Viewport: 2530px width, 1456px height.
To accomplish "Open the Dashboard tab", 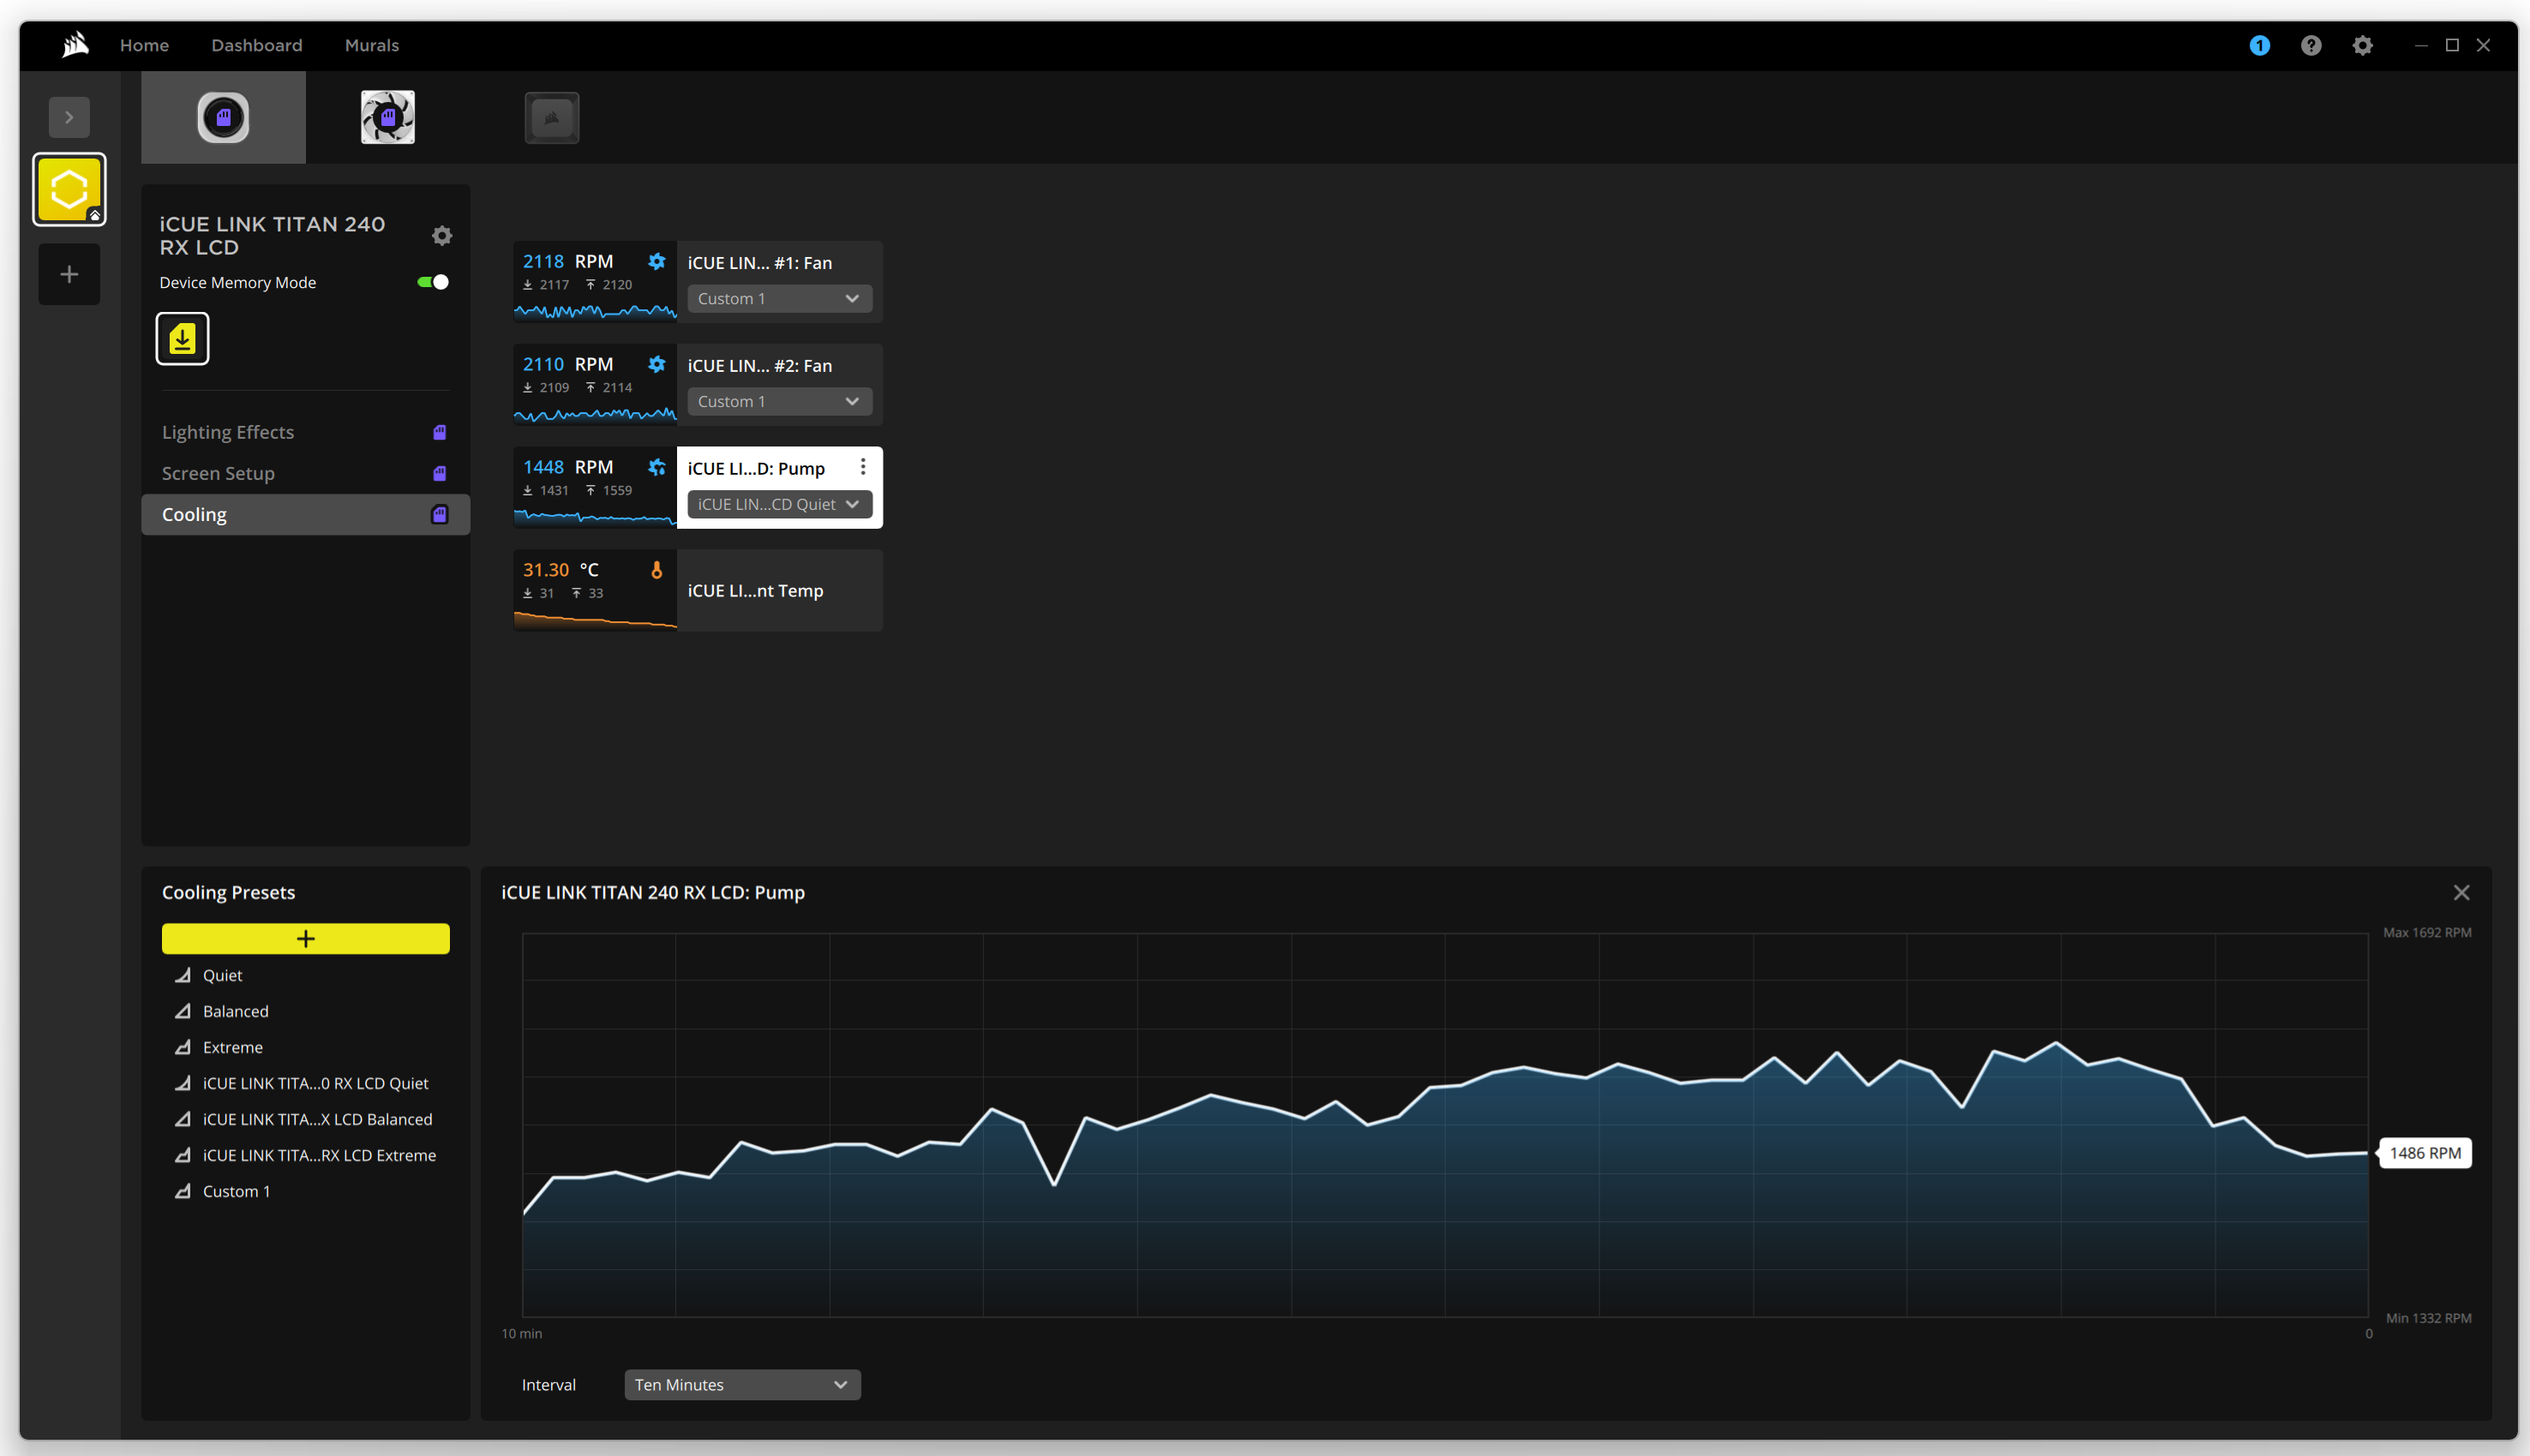I will point(257,45).
